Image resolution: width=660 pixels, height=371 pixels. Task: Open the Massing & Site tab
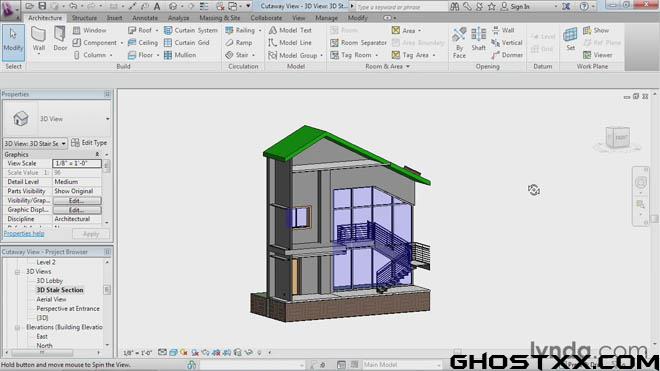point(219,18)
